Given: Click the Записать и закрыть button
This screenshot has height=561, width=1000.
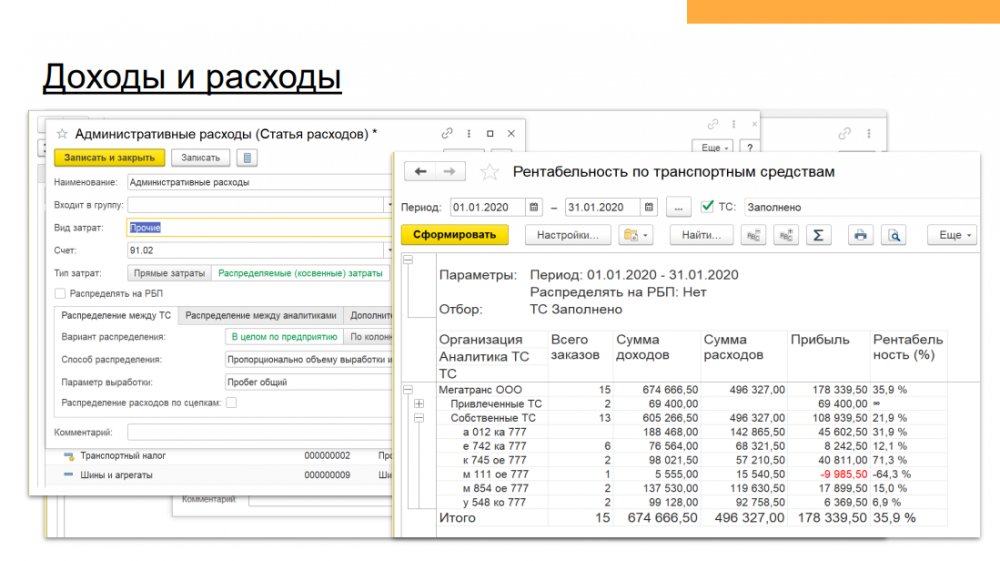Looking at the screenshot, I should [x=109, y=157].
